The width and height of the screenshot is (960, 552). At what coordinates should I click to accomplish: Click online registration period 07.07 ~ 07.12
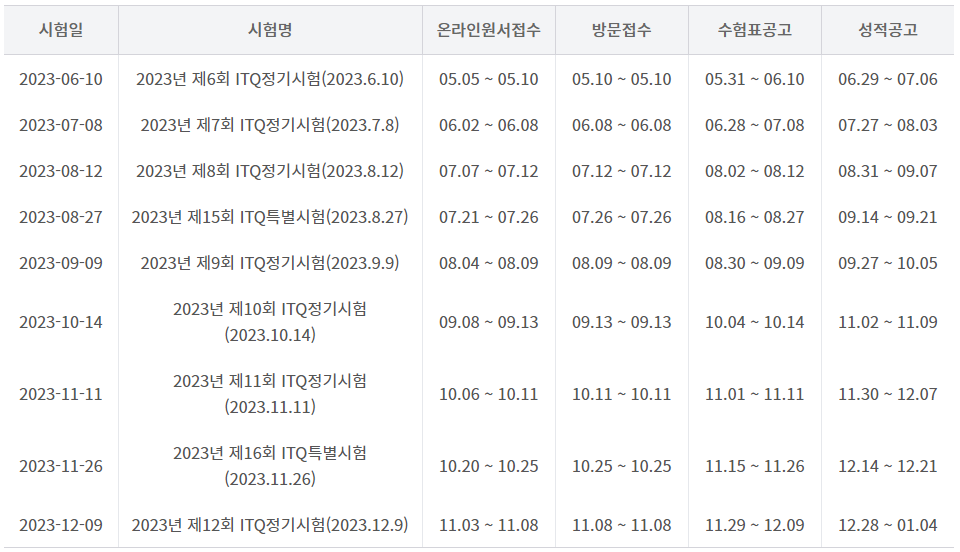(489, 171)
